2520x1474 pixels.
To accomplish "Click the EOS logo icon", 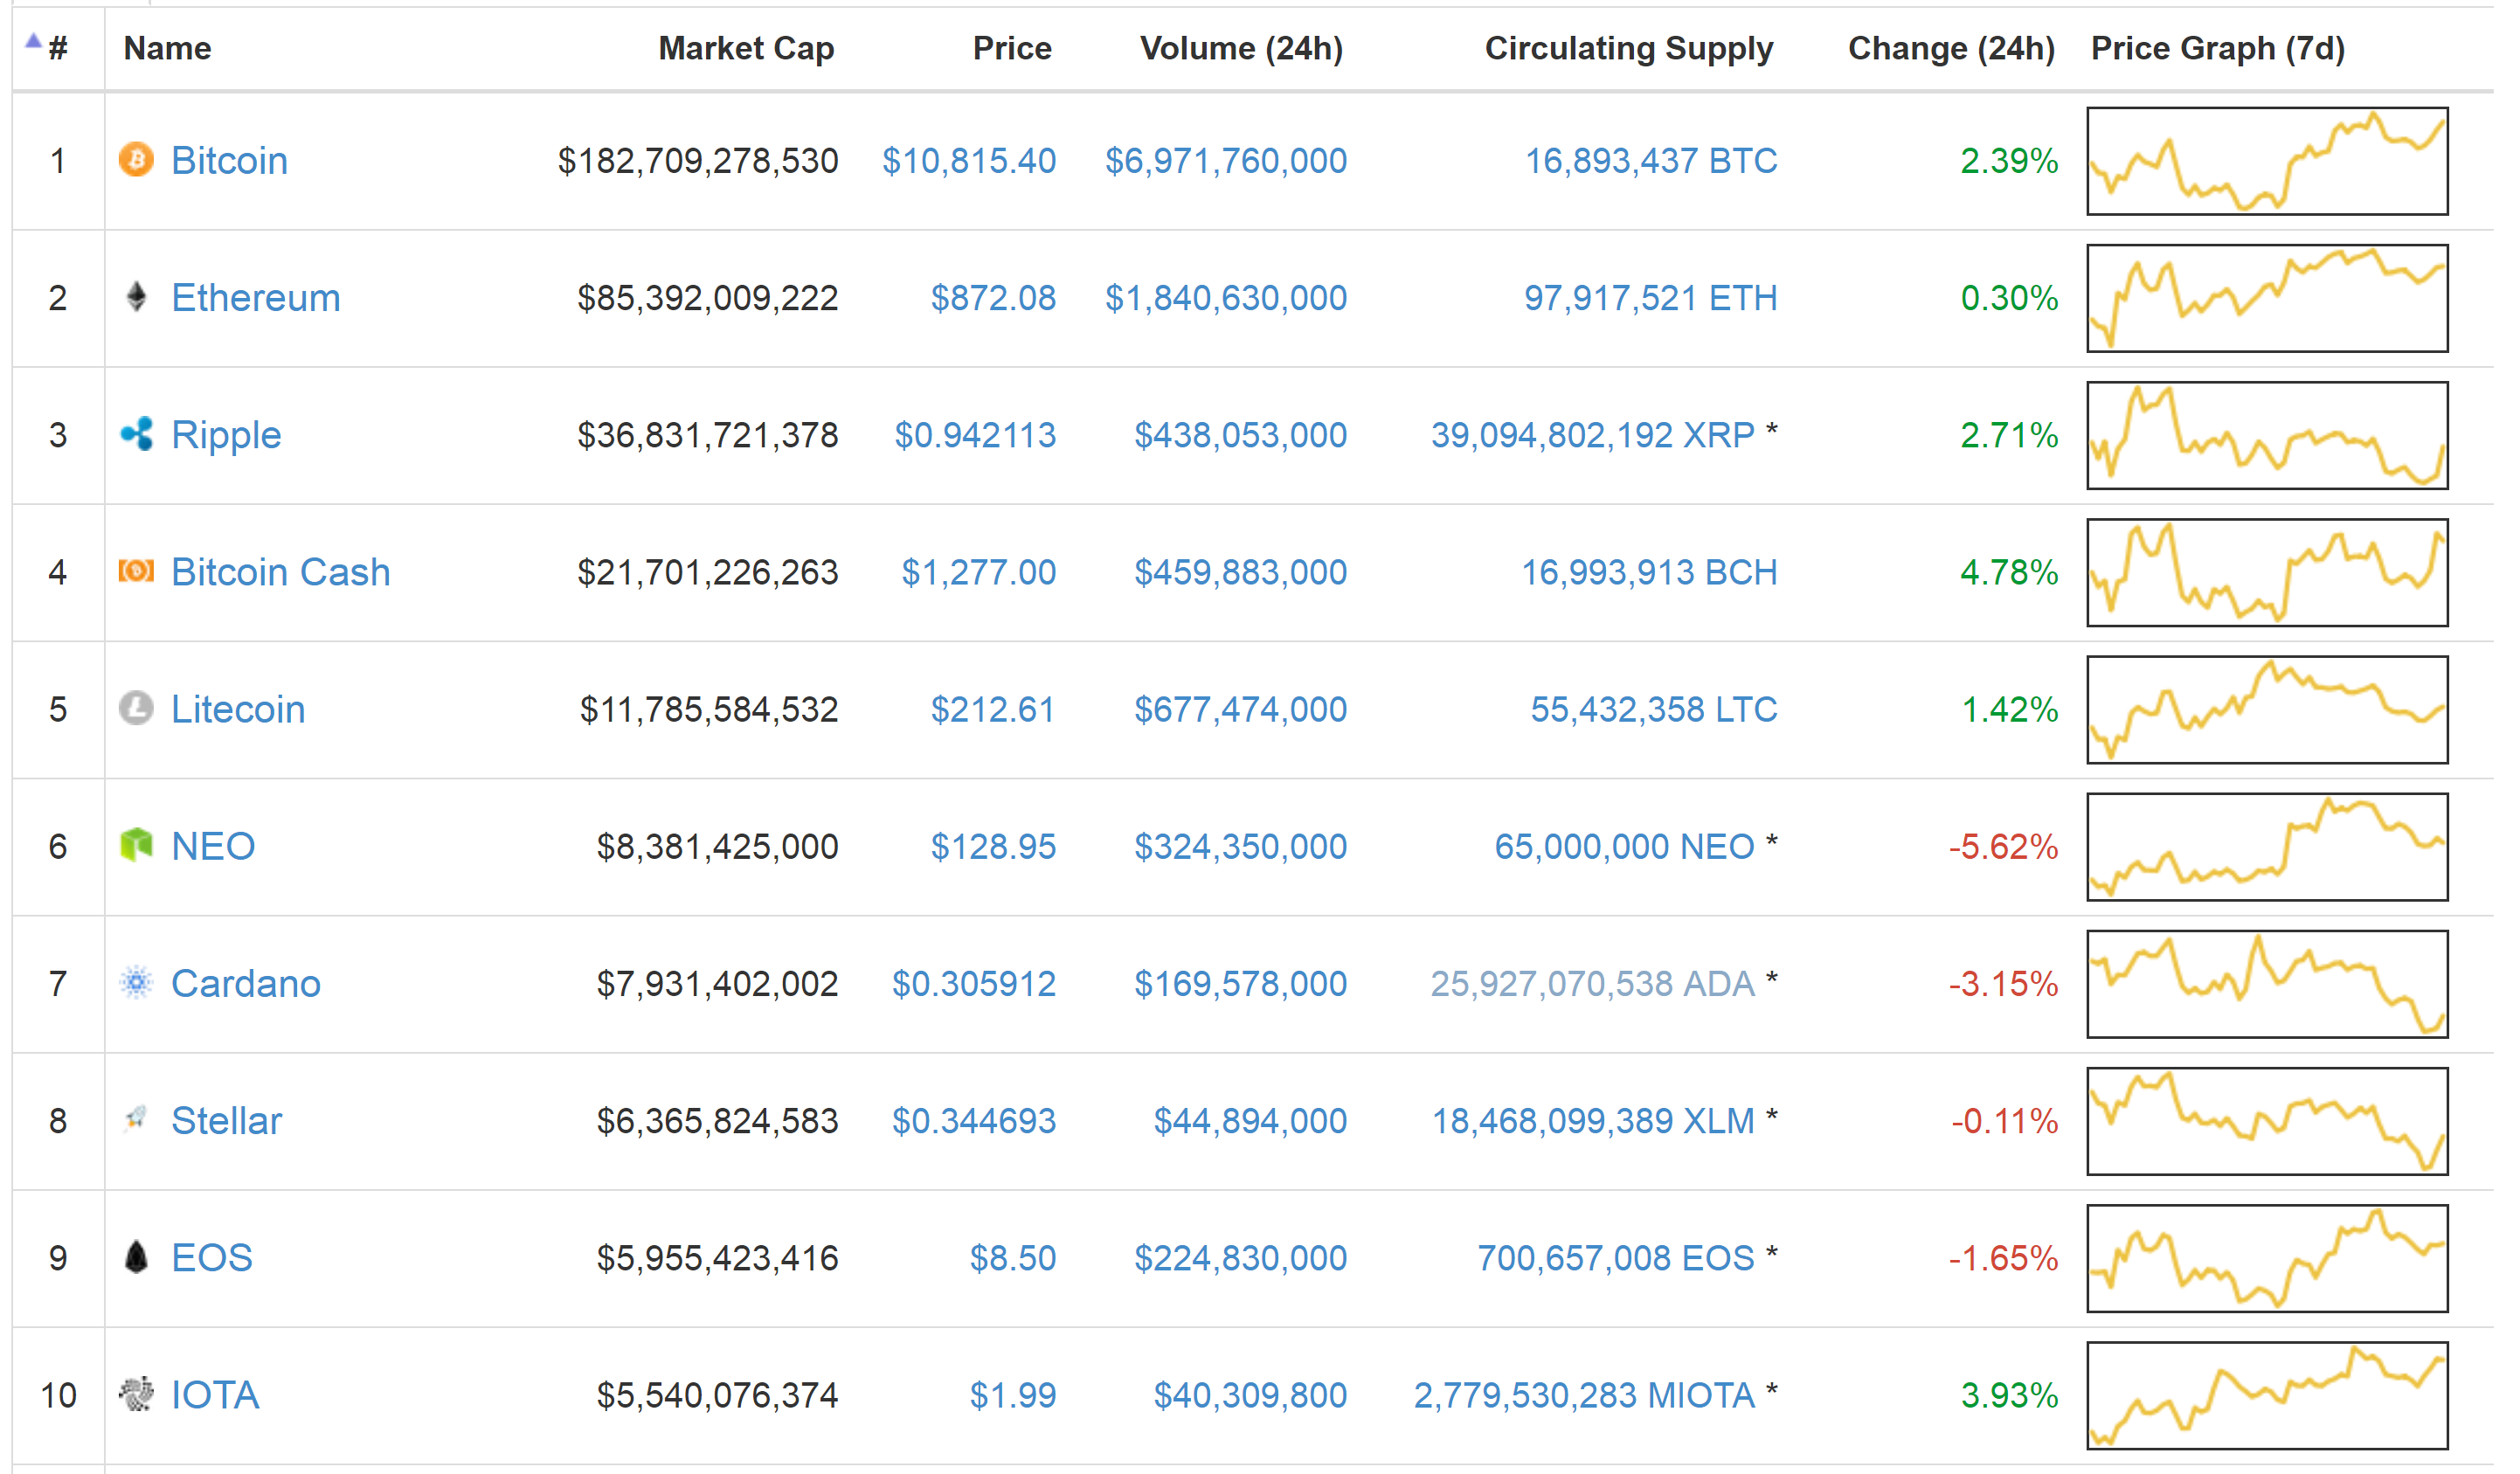I will point(137,1258).
